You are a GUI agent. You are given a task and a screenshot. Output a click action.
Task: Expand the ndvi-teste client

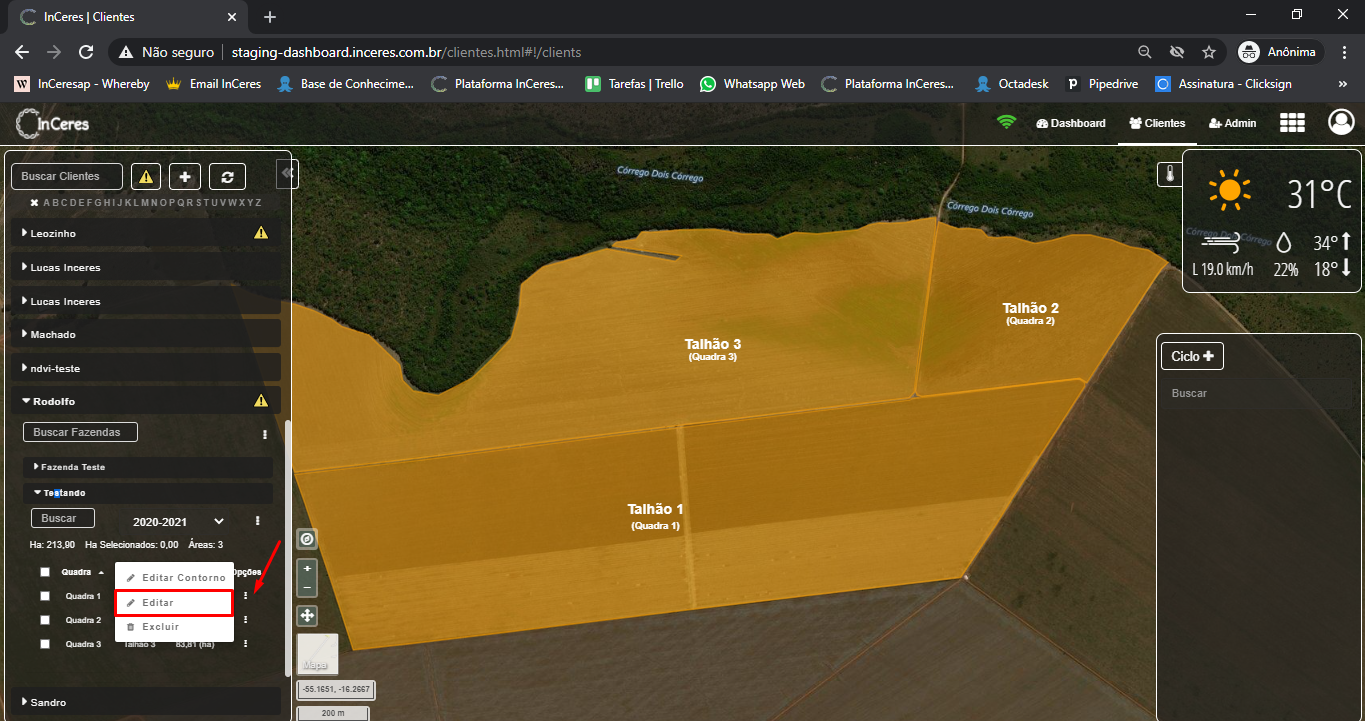[145, 368]
